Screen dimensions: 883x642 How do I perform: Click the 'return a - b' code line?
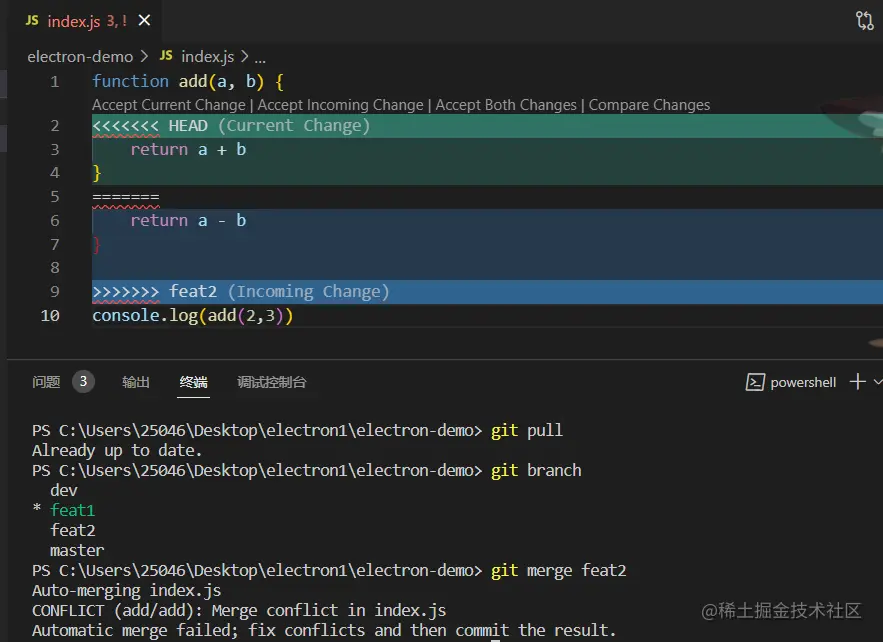[188, 221]
